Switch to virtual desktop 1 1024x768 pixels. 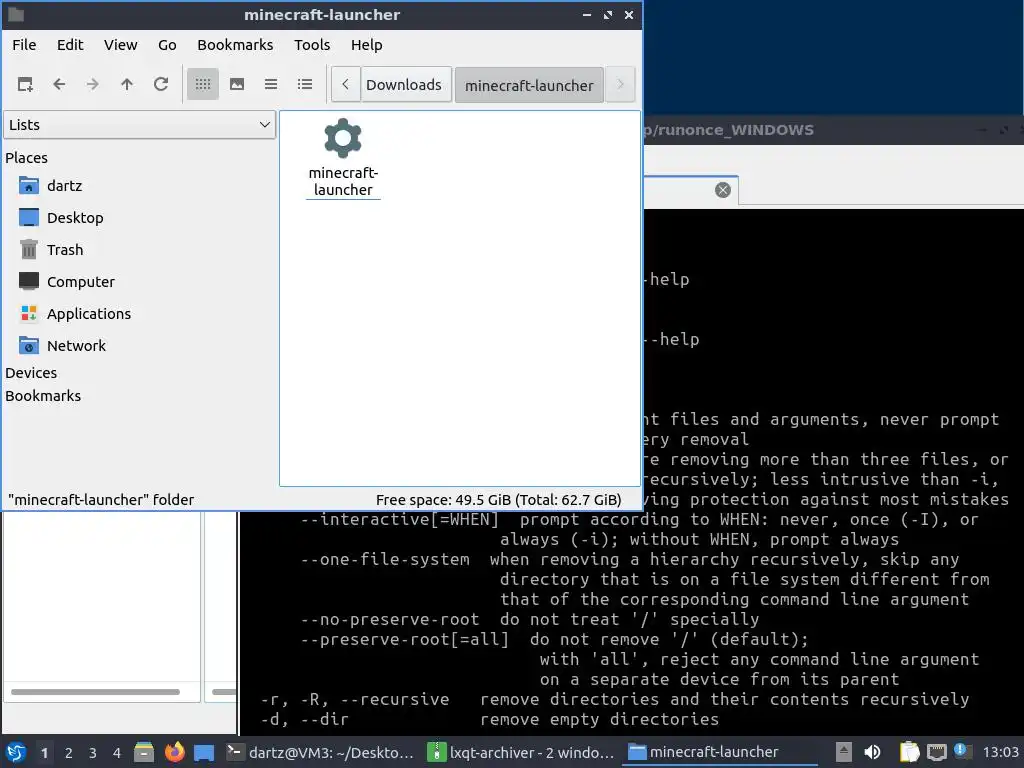44,753
